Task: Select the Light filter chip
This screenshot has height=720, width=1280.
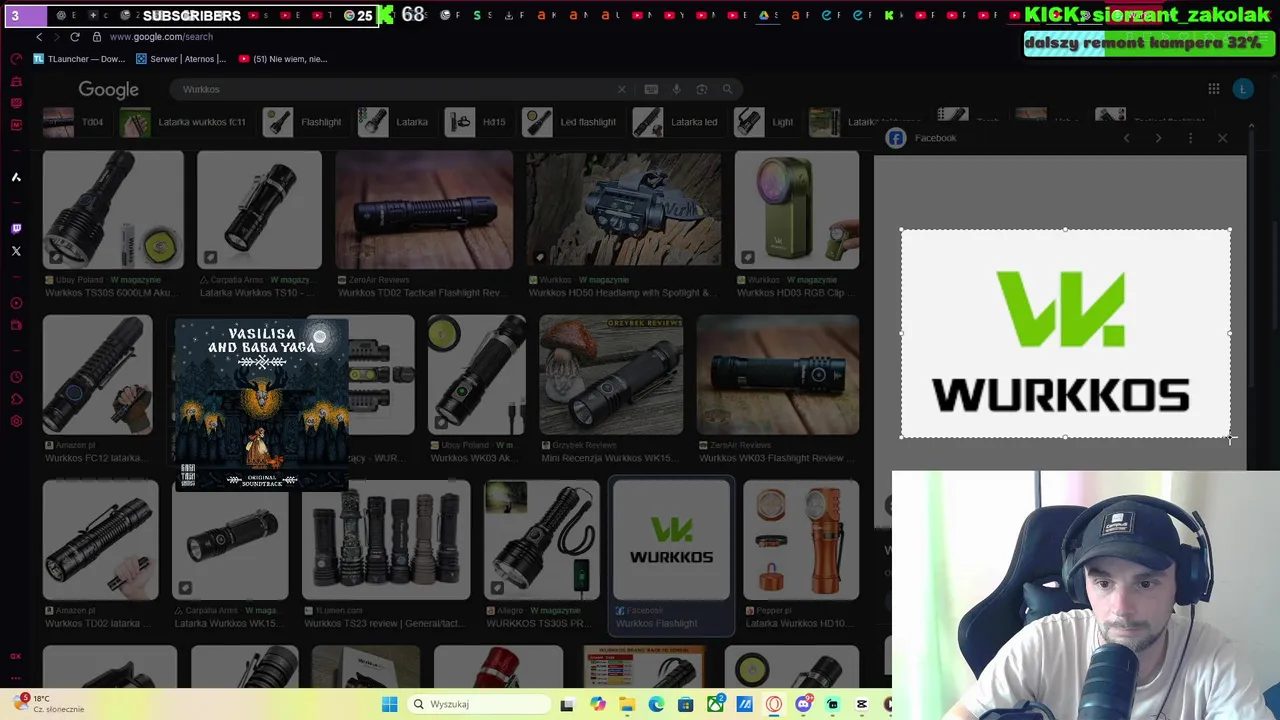Action: coord(765,122)
